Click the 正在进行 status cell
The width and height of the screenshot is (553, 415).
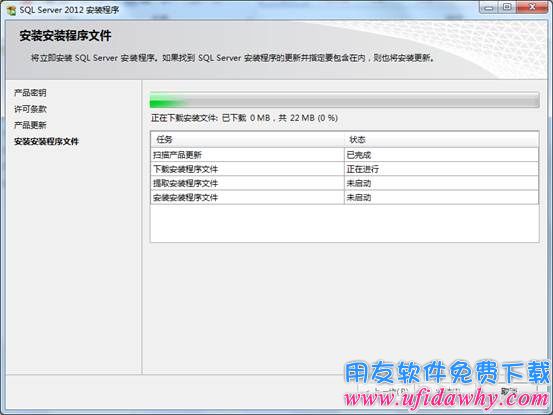tap(441, 169)
